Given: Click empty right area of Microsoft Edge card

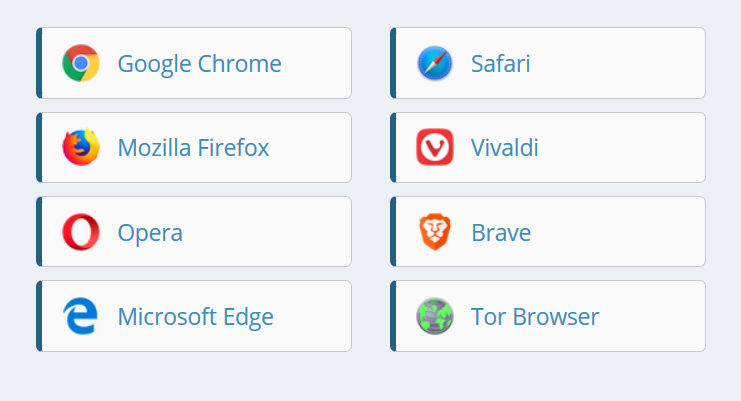Looking at the screenshot, I should click(x=315, y=317).
